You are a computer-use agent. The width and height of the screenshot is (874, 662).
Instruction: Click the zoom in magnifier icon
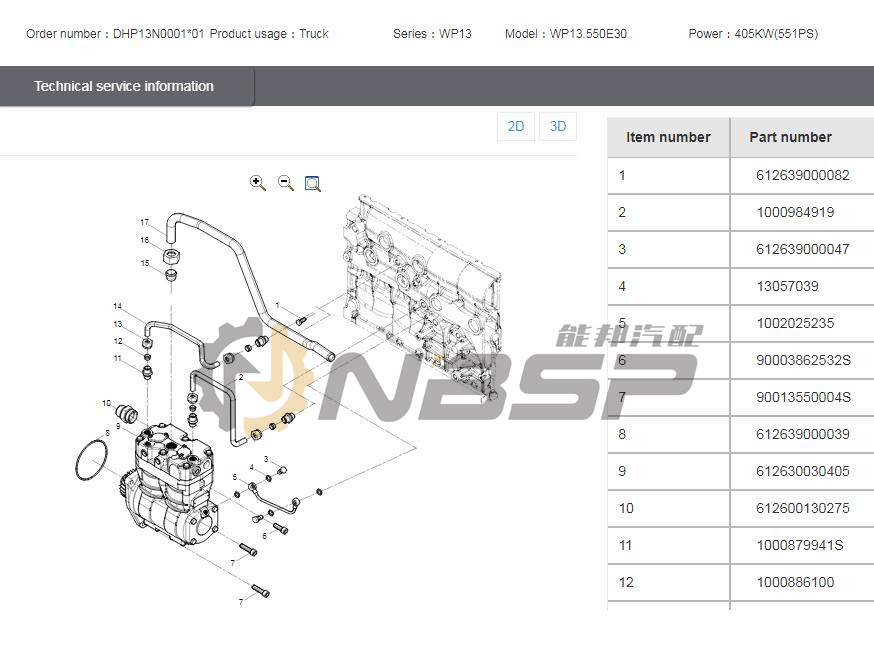click(x=258, y=183)
